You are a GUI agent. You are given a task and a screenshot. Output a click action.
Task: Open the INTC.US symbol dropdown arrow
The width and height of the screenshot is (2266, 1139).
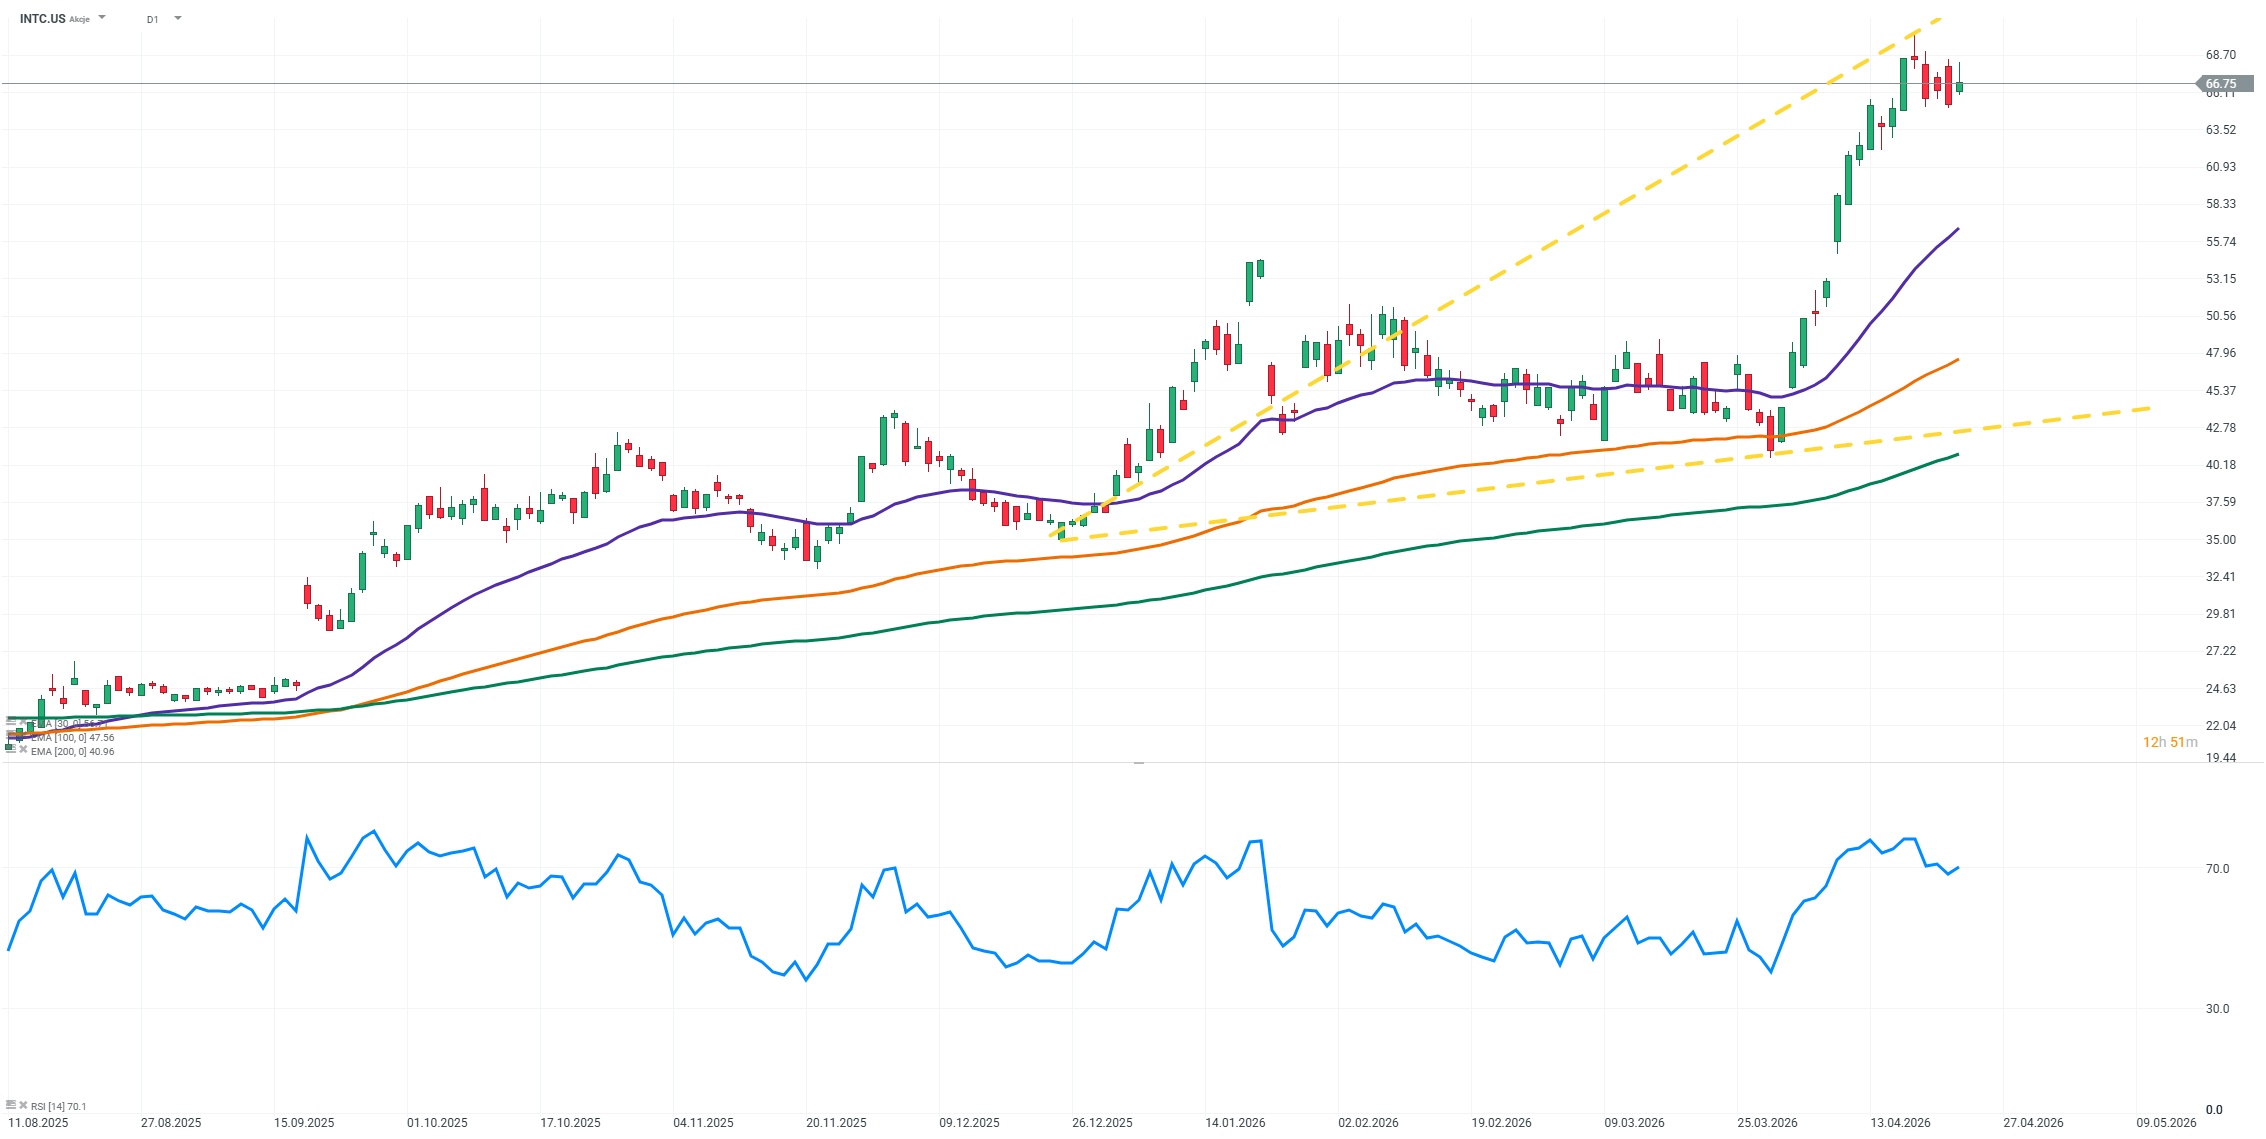[102, 18]
